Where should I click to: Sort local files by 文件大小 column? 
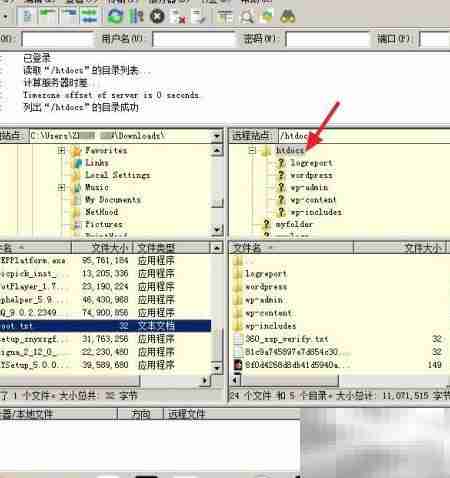pyautogui.click(x=102, y=248)
